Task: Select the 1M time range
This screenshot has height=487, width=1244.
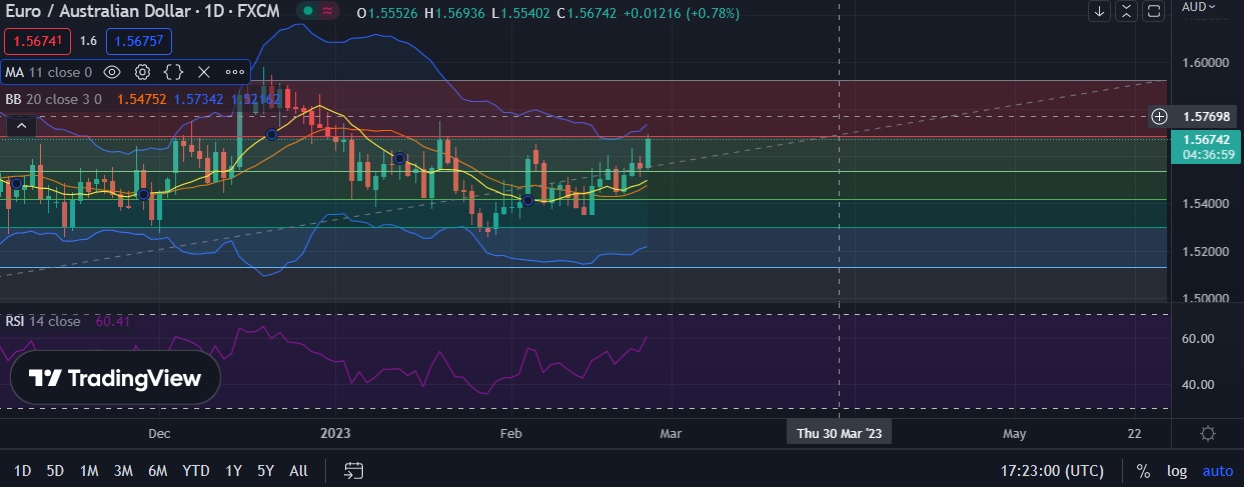Action: point(89,470)
